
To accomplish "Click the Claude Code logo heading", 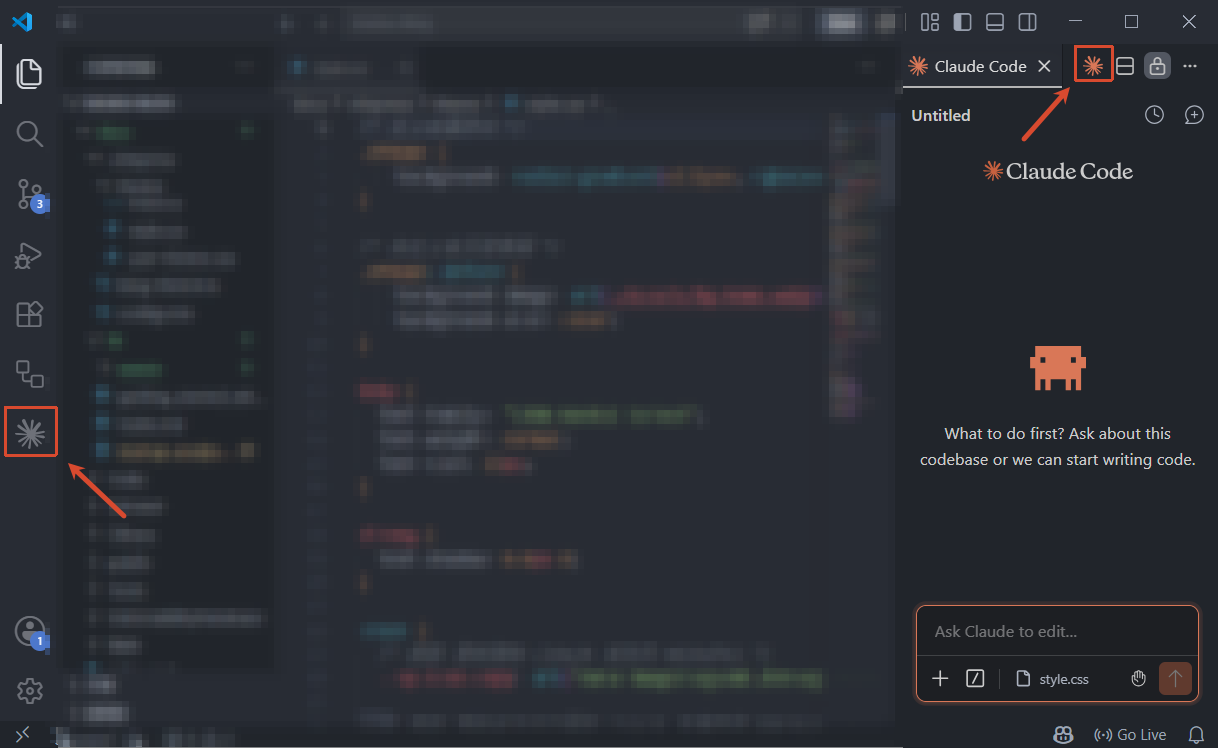I will click(1058, 171).
